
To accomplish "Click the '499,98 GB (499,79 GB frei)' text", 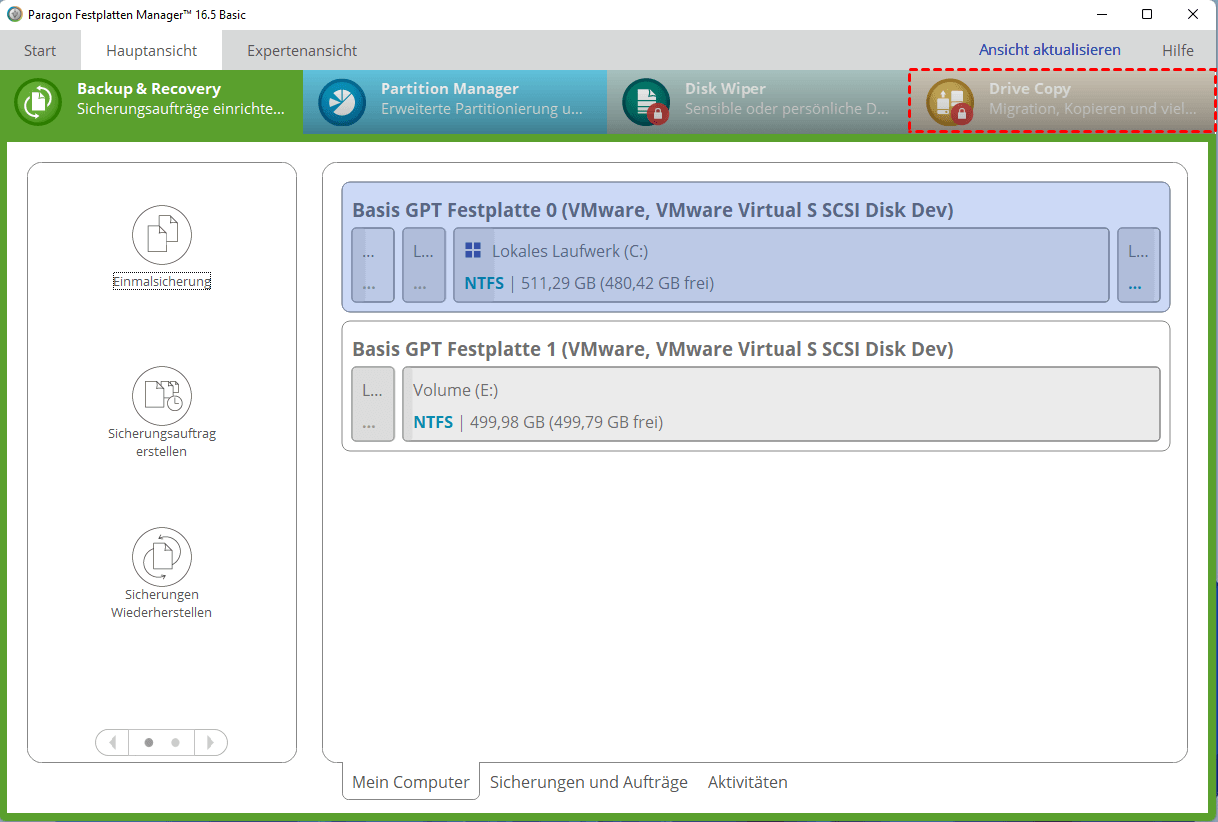I will pyautogui.click(x=567, y=422).
